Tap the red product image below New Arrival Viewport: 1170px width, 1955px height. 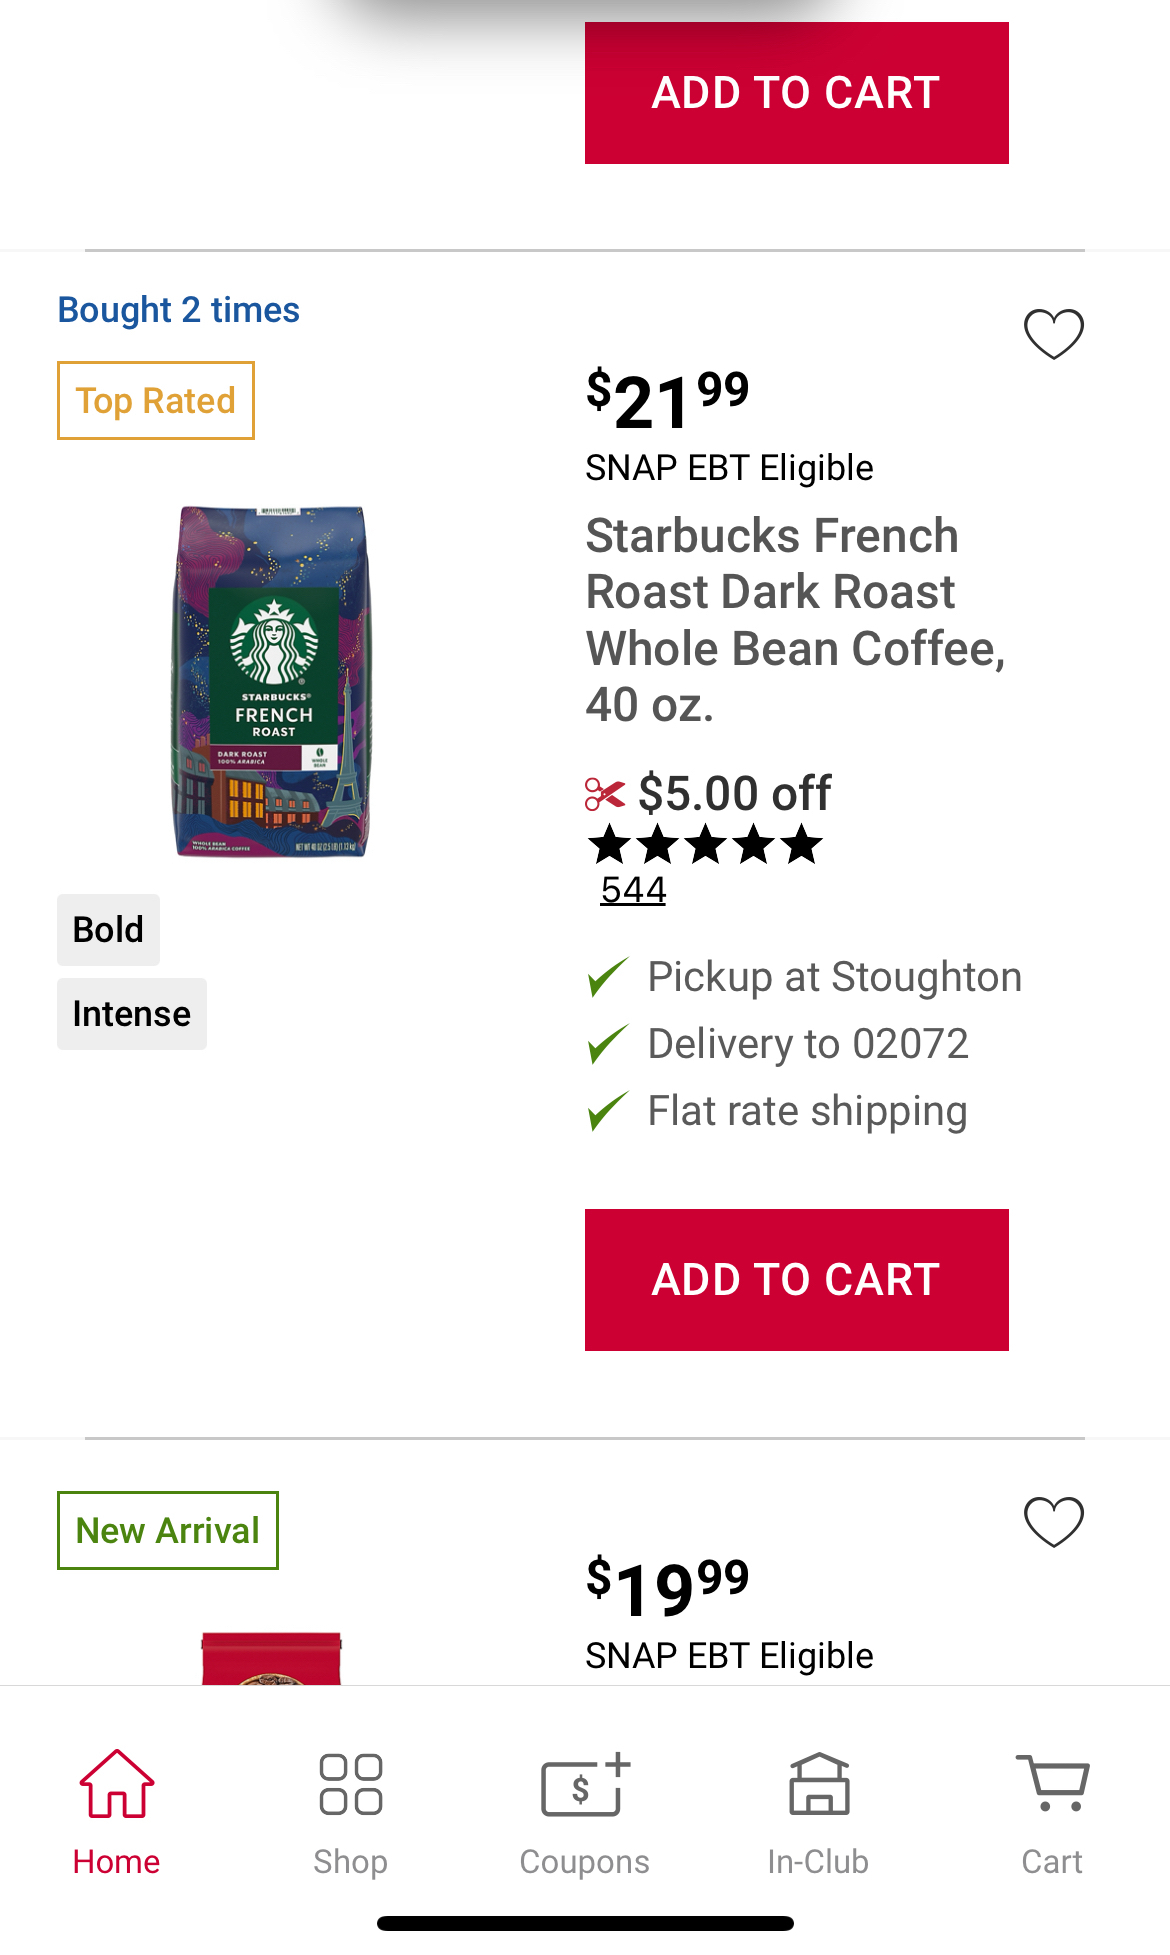[x=272, y=1659]
